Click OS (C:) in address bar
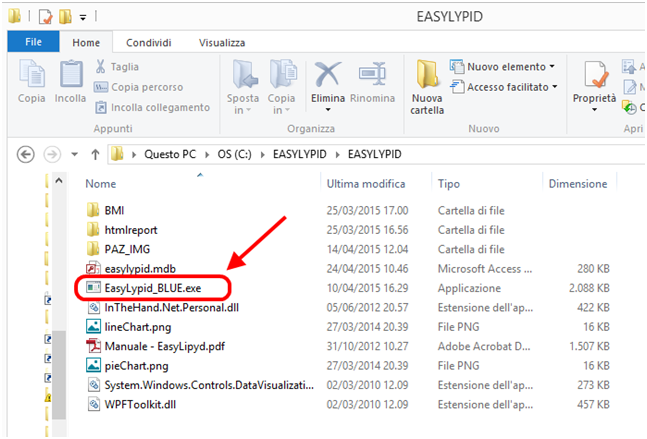The width and height of the screenshot is (647, 439). point(234,154)
